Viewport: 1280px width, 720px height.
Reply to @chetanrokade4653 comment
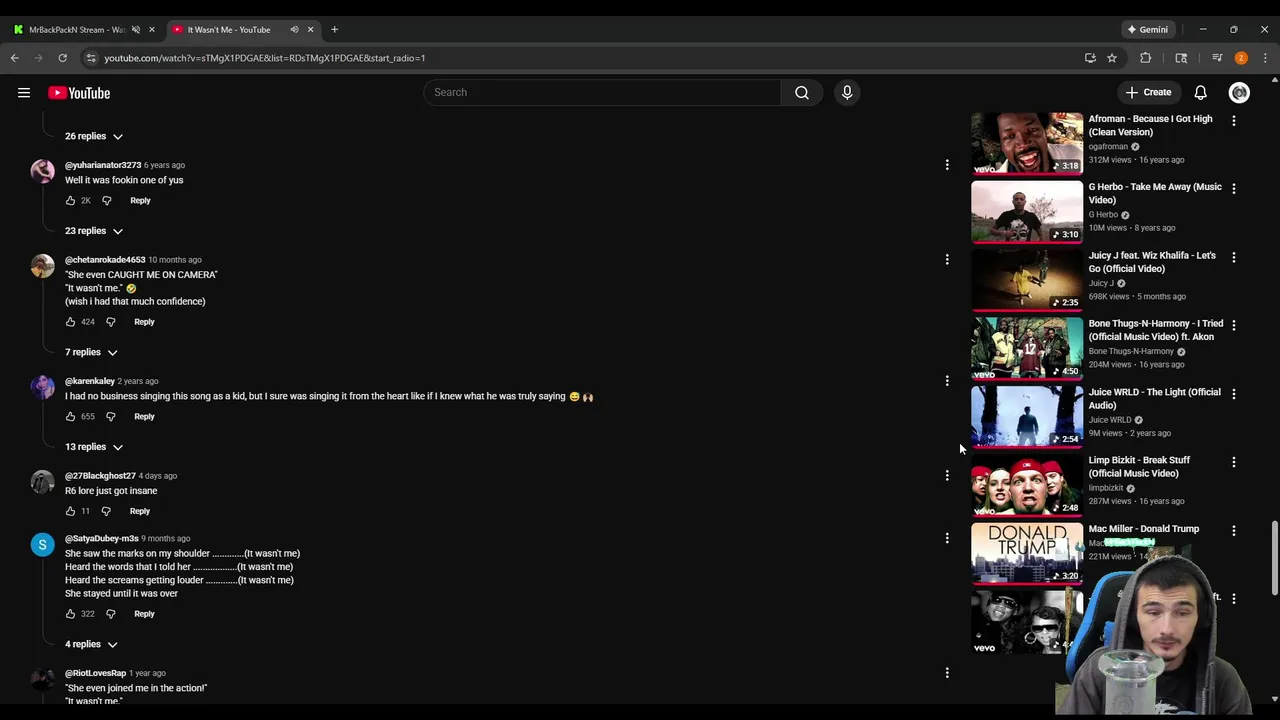point(144,322)
